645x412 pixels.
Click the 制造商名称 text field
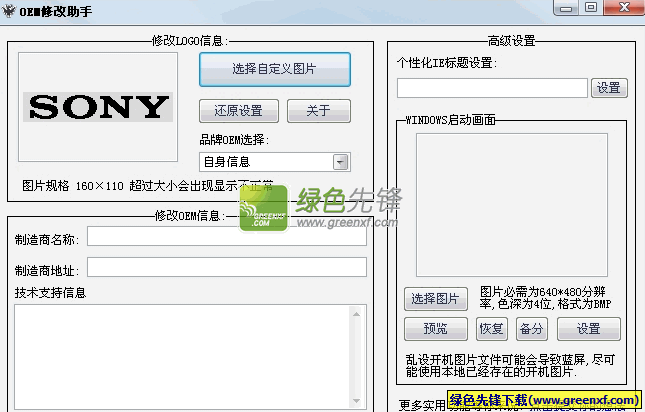tap(227, 236)
